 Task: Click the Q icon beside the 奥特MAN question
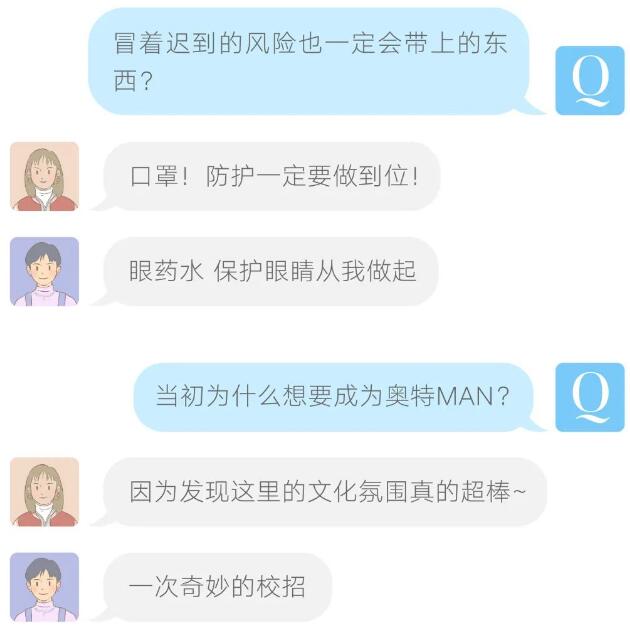coord(590,397)
